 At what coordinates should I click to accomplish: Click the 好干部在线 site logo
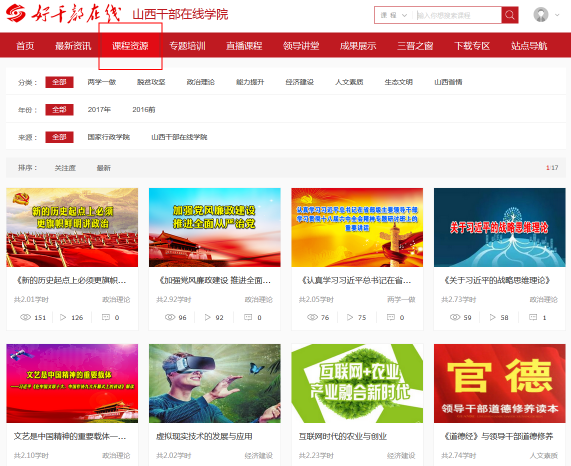63,14
